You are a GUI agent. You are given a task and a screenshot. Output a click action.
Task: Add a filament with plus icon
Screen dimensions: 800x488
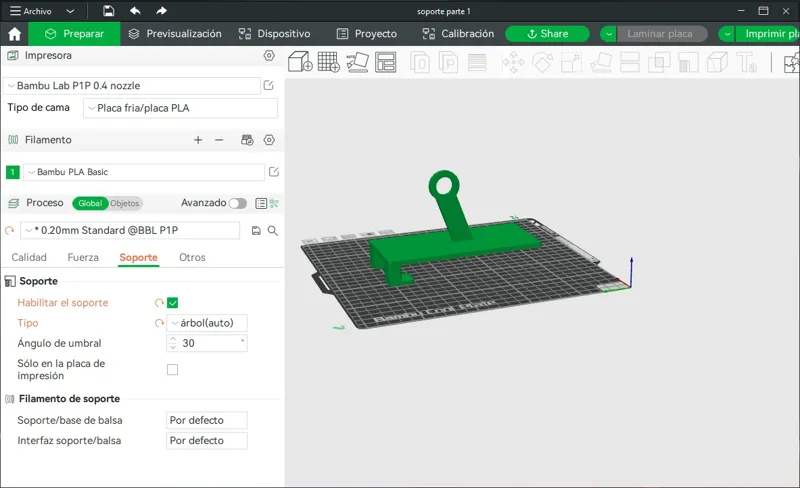198,140
